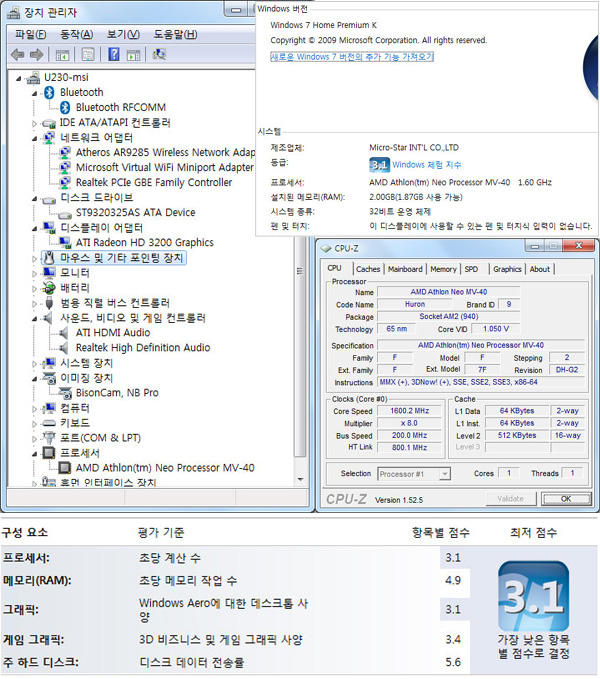Click the Forward arrow in Device Manager toolbar
Viewport: 600px width, 679px height.
[x=36, y=55]
